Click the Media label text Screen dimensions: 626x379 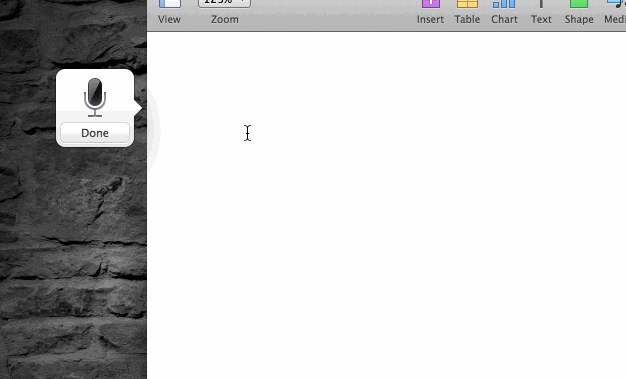[615, 19]
